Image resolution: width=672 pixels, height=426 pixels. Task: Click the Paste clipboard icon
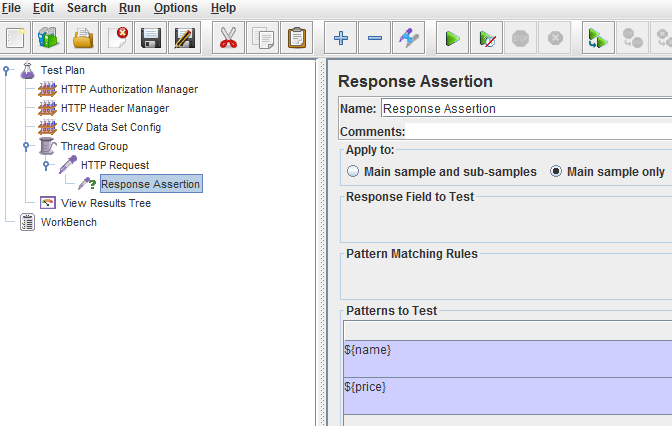pyautogui.click(x=297, y=39)
